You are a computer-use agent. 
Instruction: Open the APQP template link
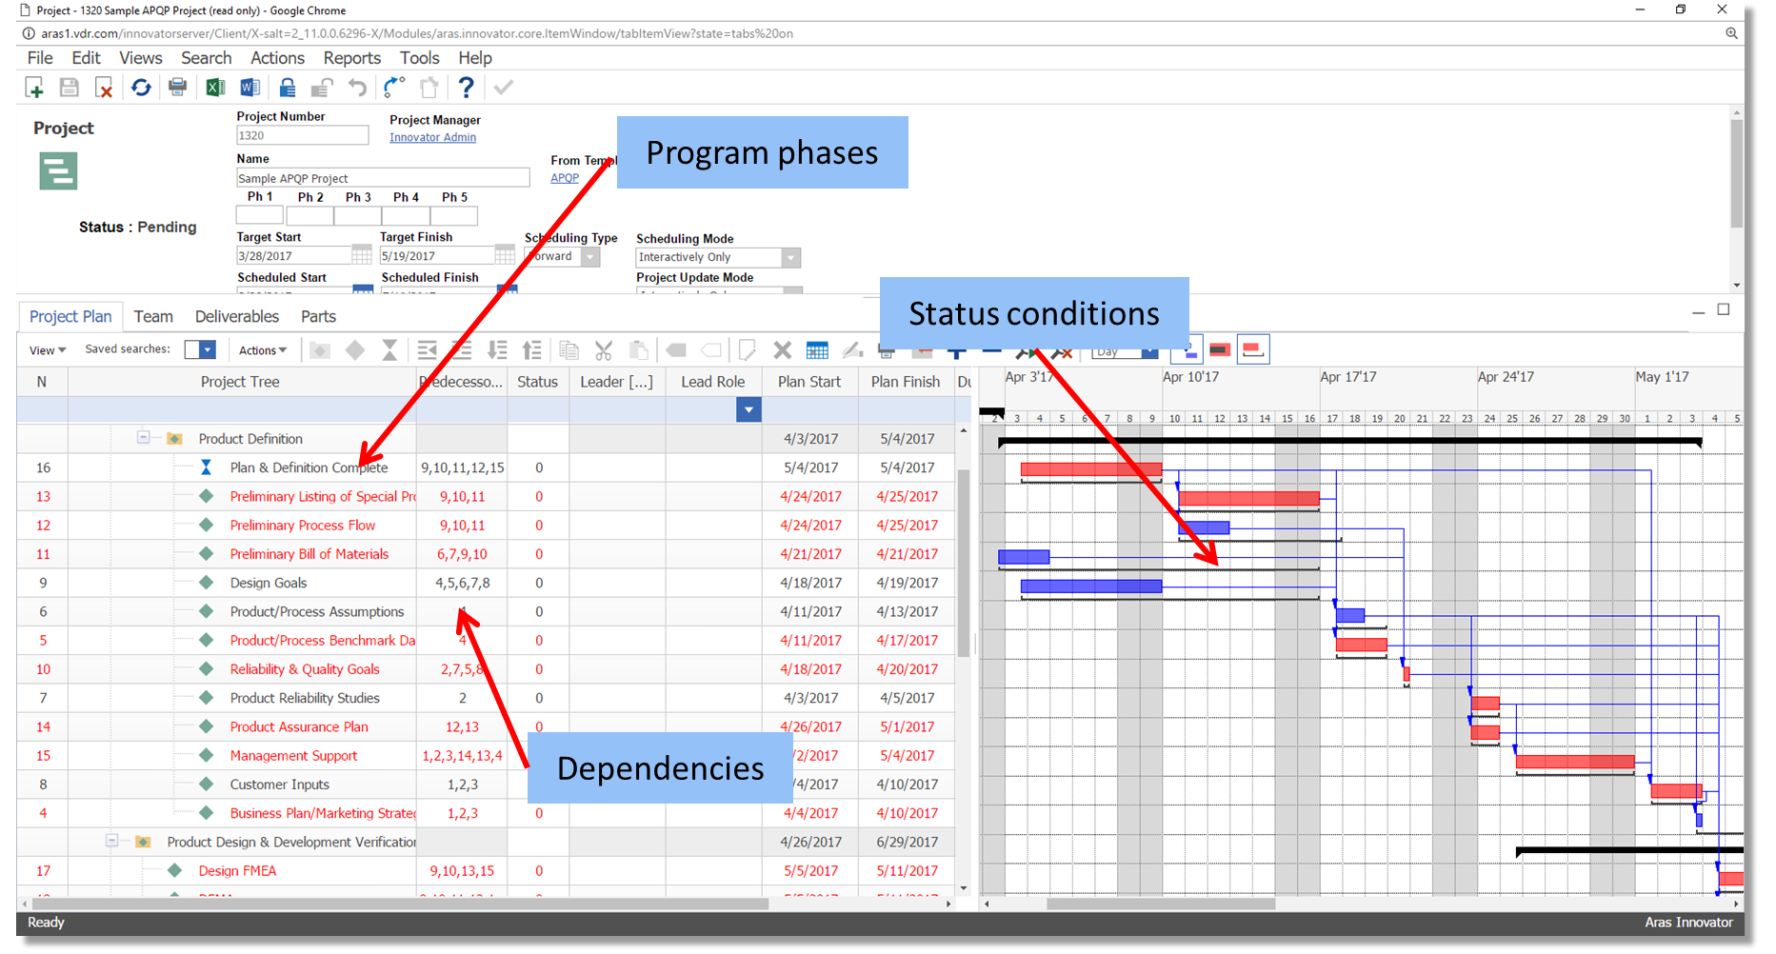point(565,177)
